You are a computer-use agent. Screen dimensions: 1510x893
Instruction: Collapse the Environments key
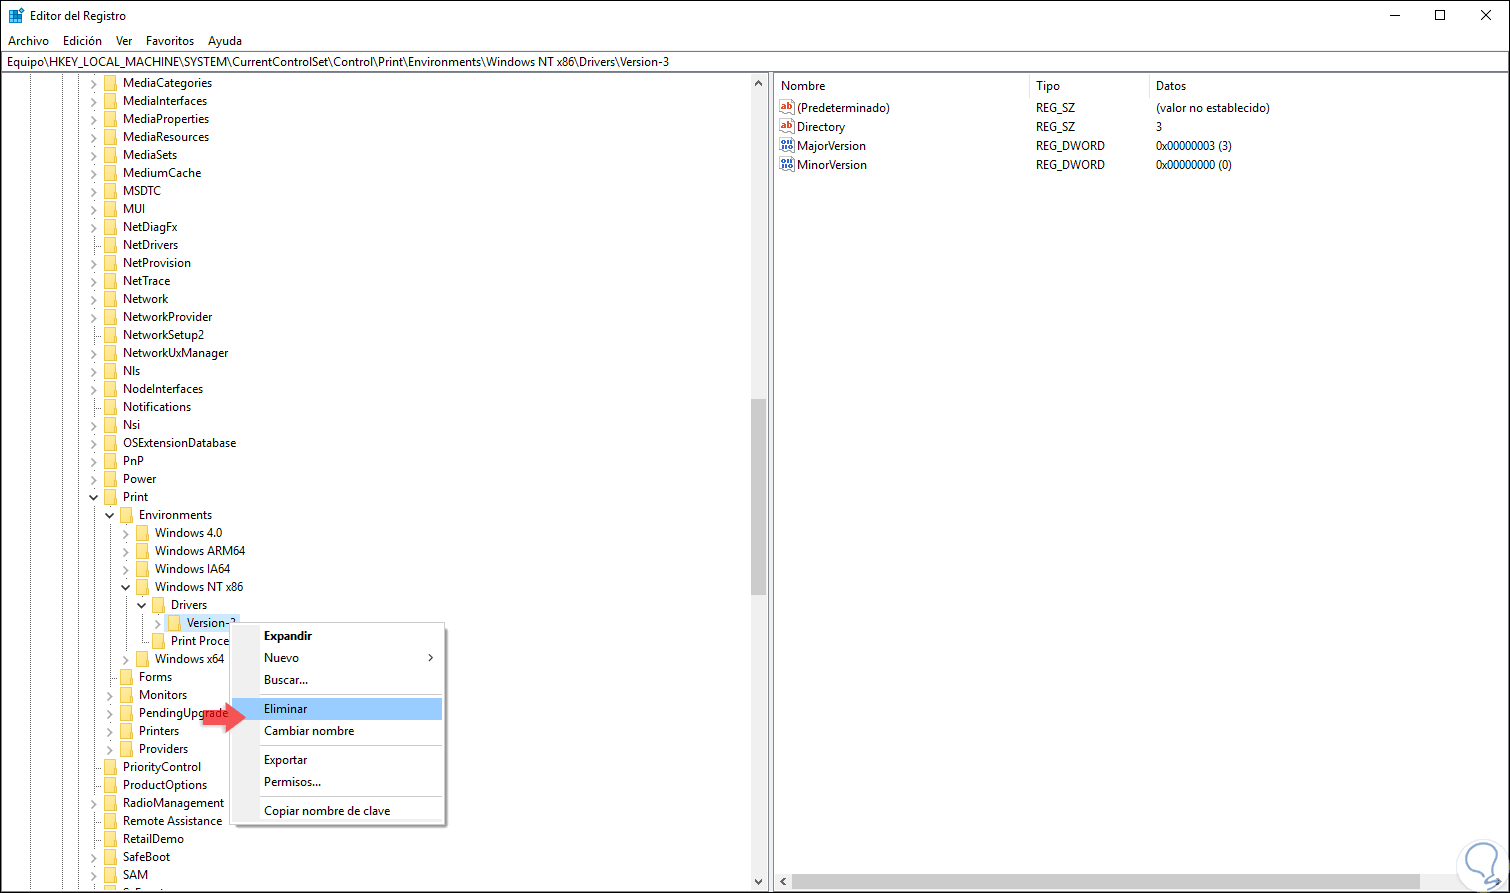coord(110,515)
